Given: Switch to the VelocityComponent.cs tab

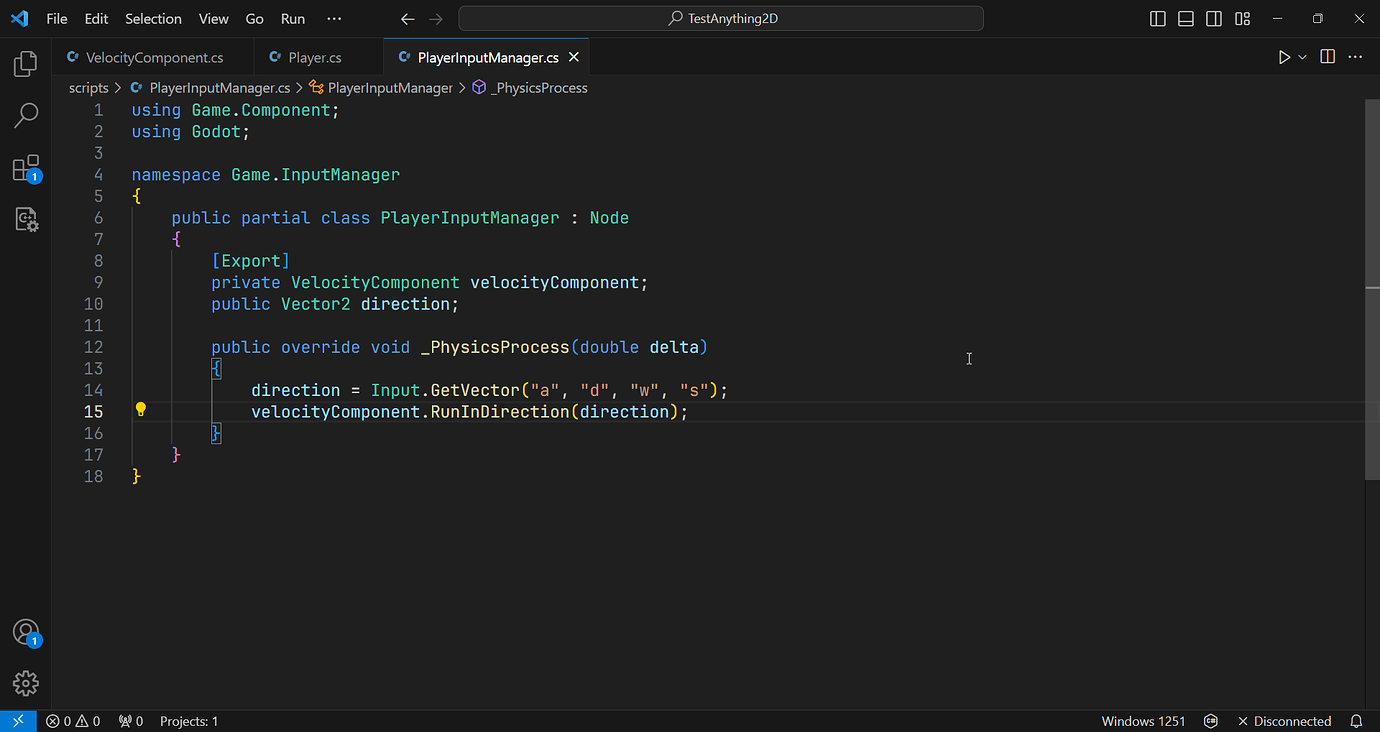Looking at the screenshot, I should point(154,57).
